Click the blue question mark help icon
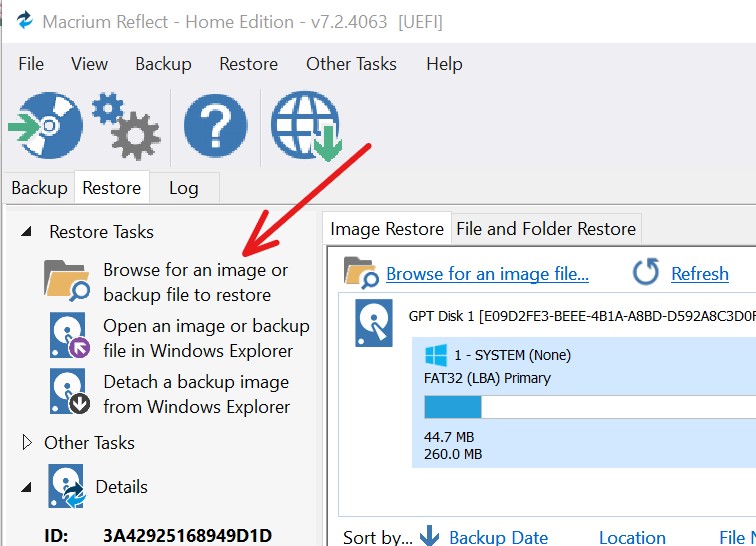The height and width of the screenshot is (546, 756). pyautogui.click(x=216, y=126)
